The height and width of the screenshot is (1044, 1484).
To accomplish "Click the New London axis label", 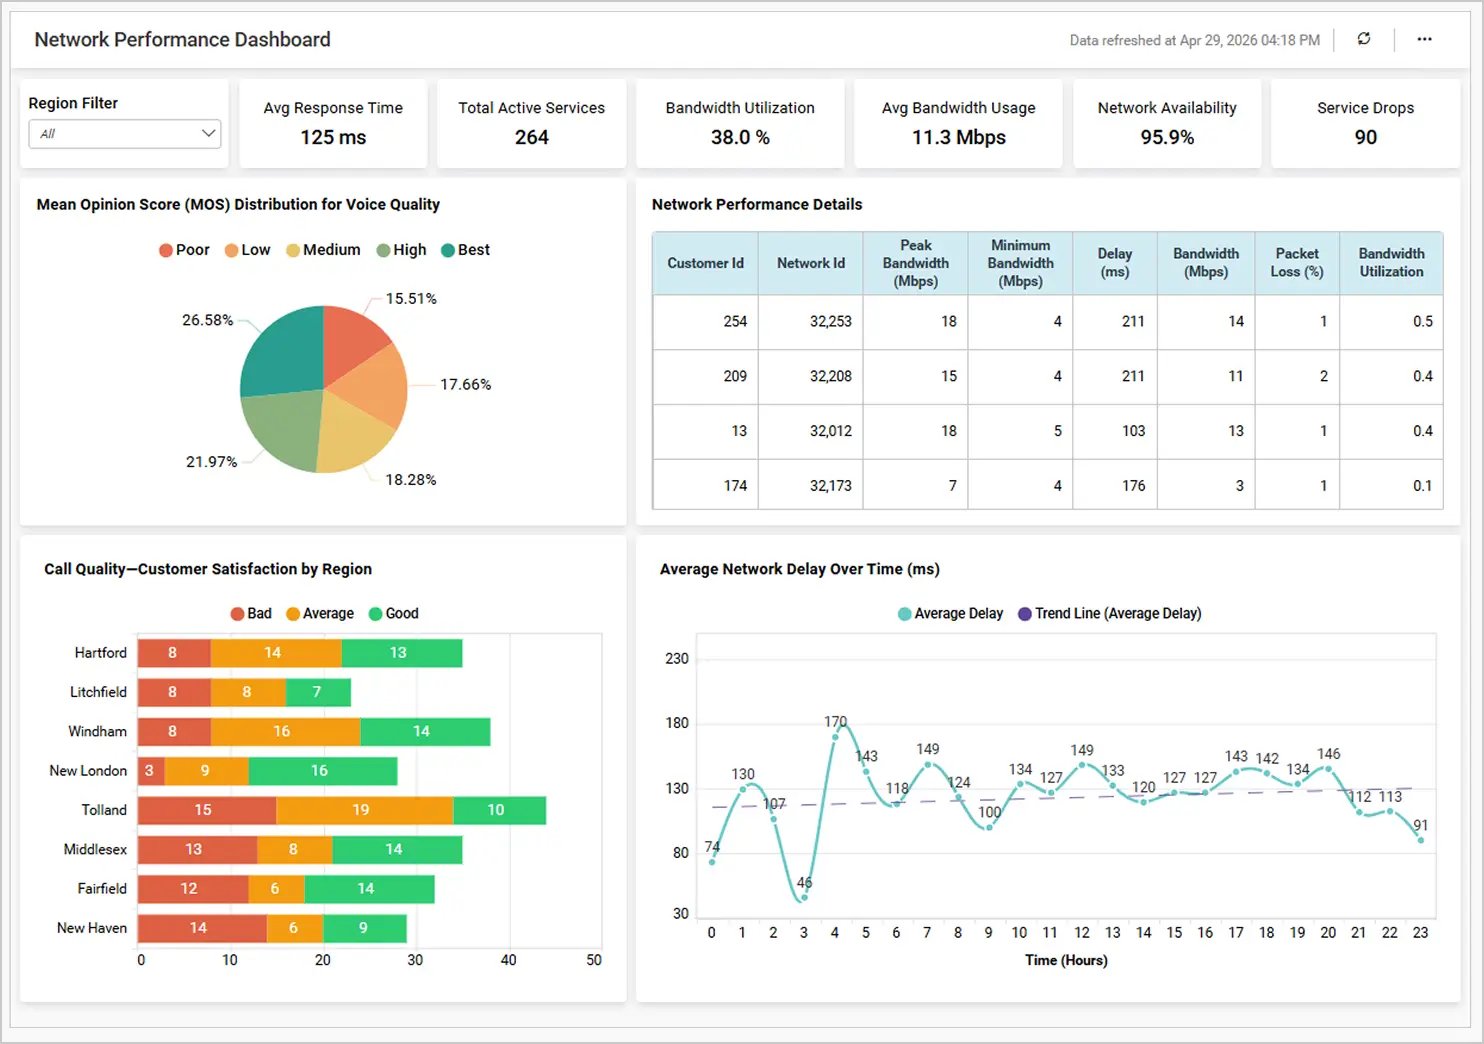I will pos(88,771).
